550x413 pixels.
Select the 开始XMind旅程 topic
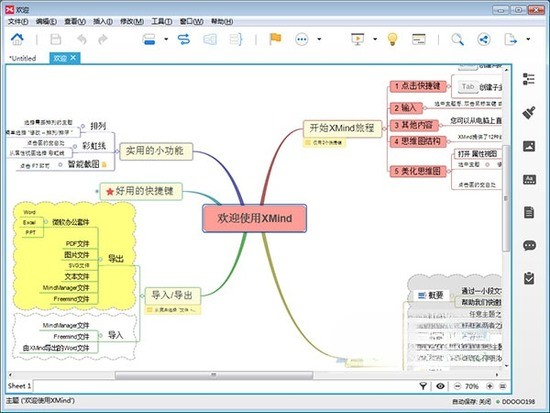(342, 128)
